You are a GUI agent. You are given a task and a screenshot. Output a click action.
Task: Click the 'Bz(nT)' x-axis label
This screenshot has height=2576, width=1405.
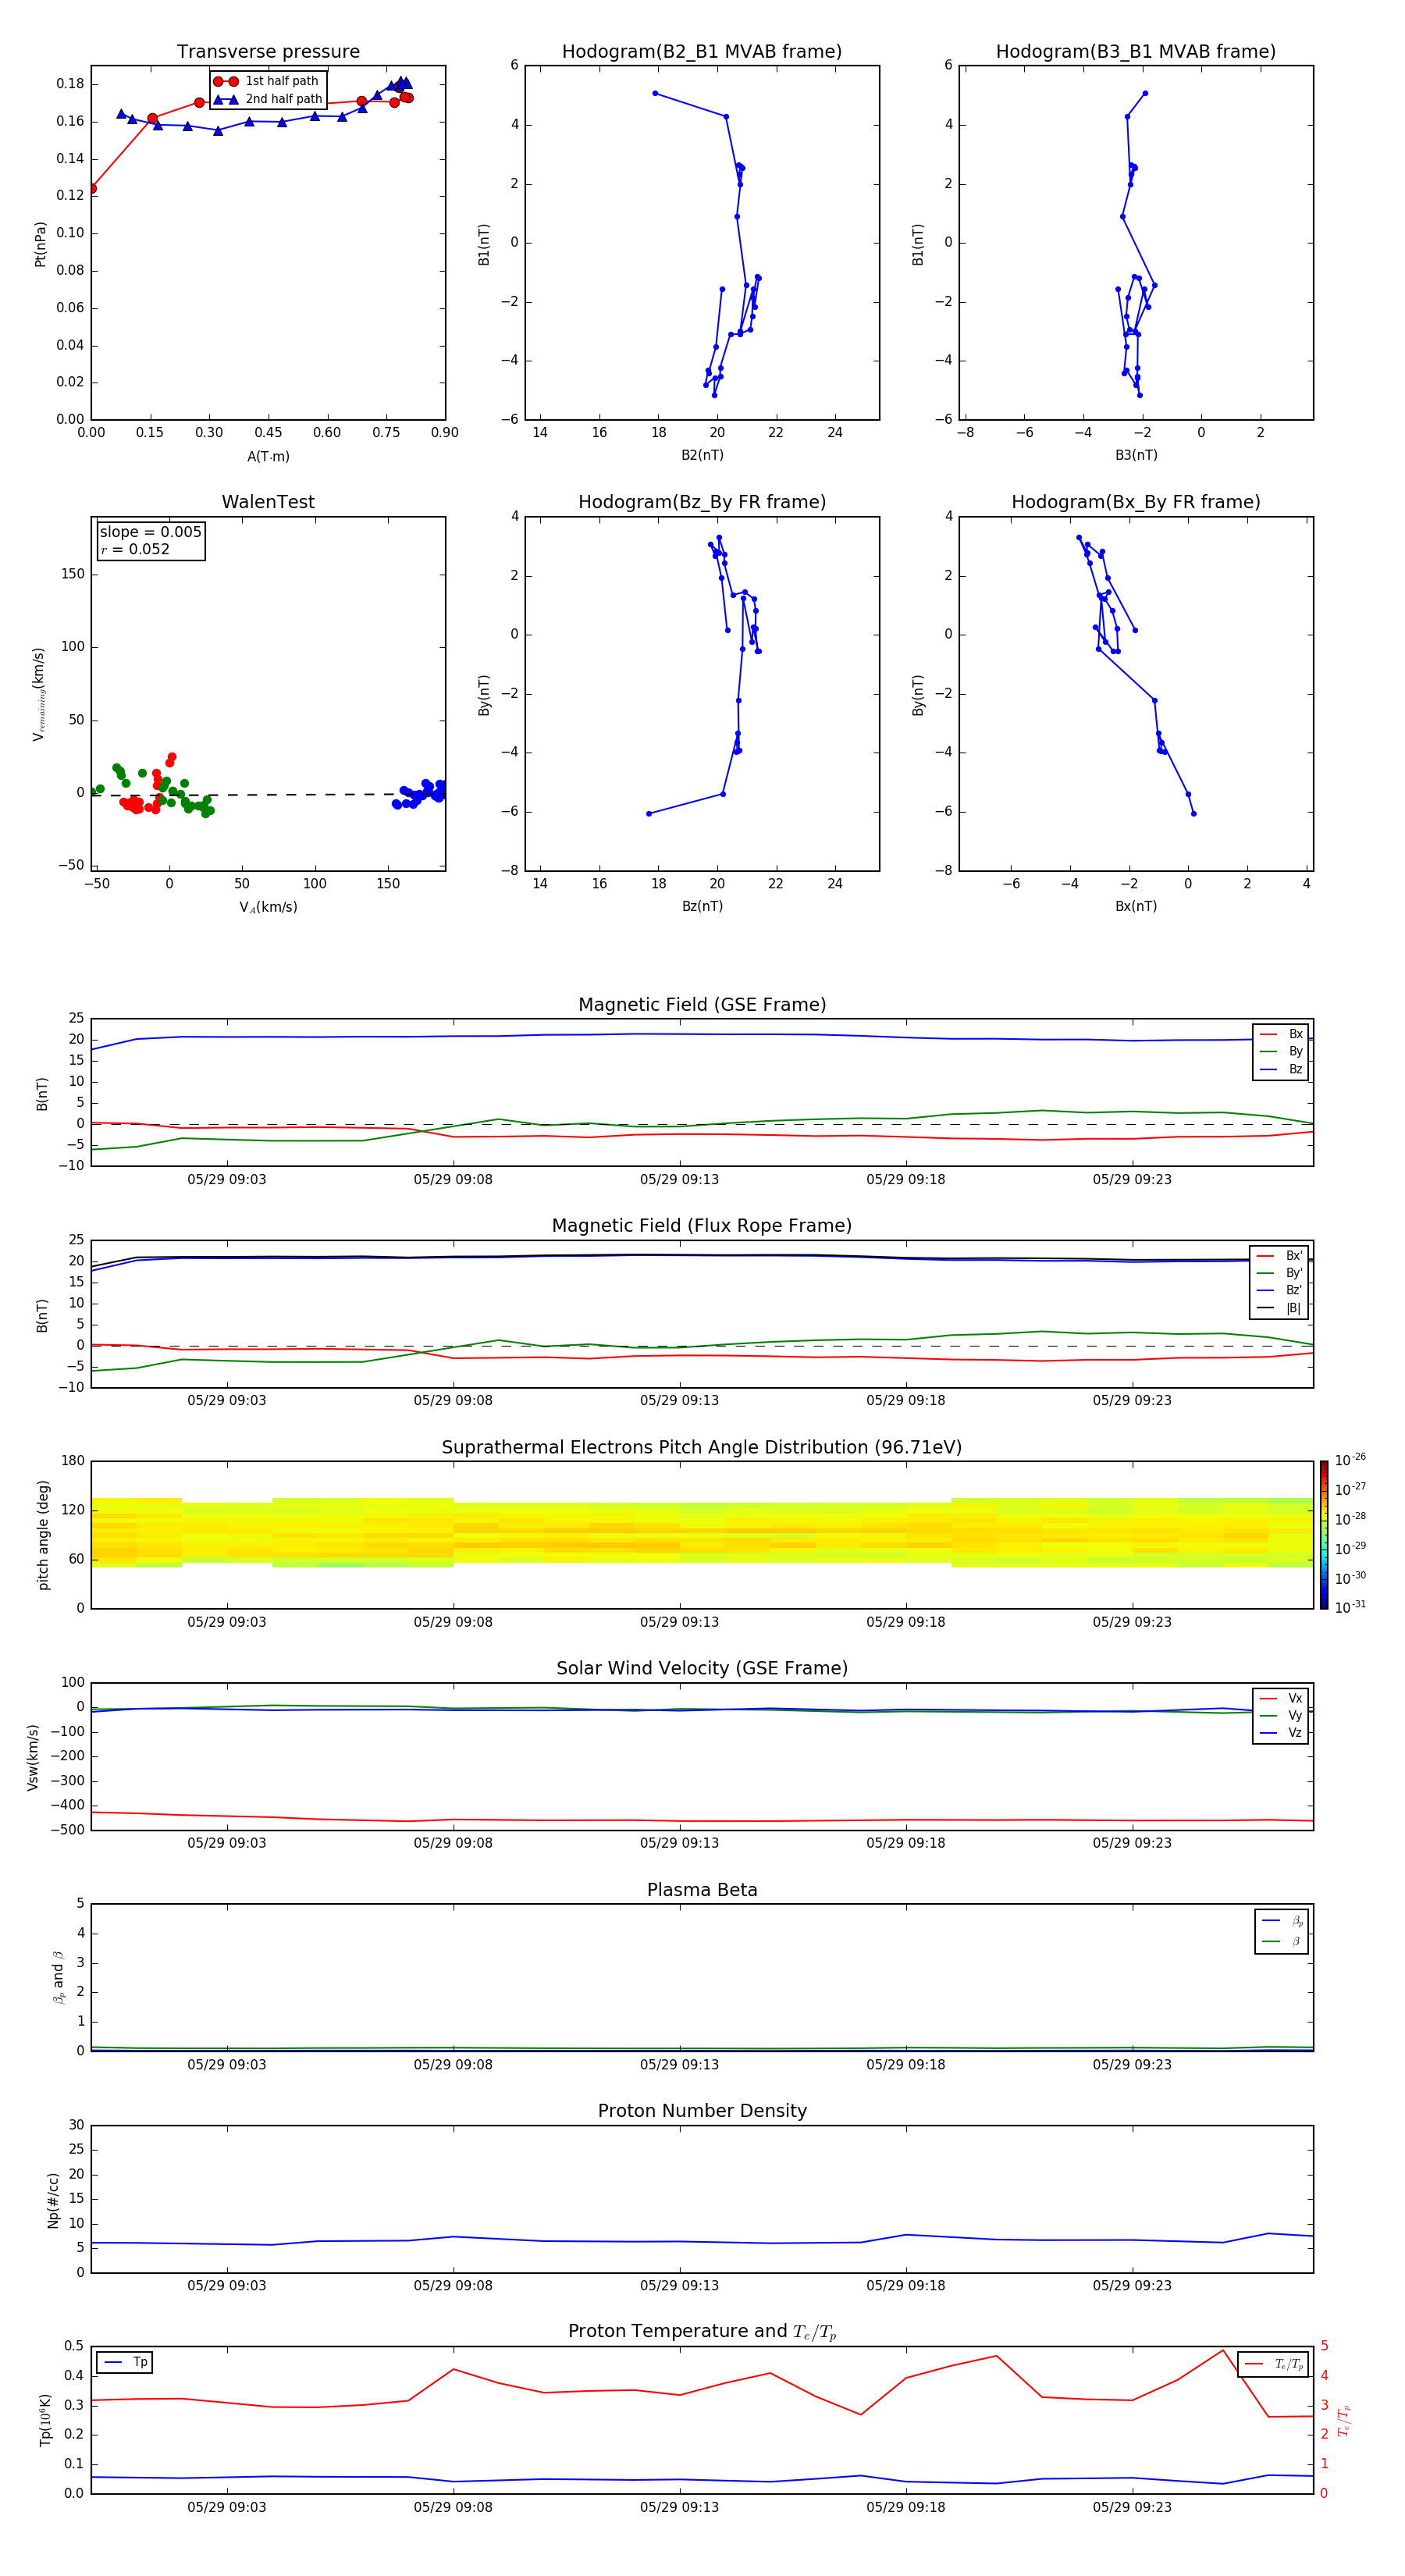click(x=702, y=906)
